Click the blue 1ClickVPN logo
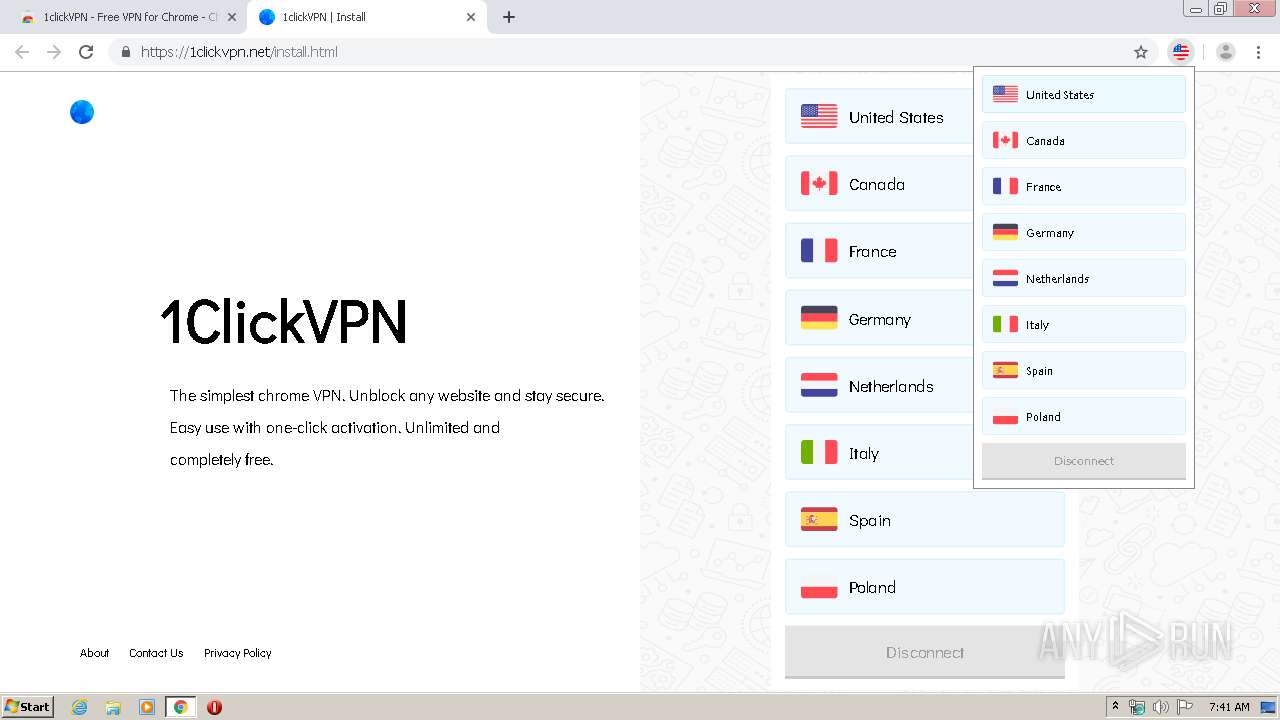Image resolution: width=1280 pixels, height=720 pixels. 82,112
